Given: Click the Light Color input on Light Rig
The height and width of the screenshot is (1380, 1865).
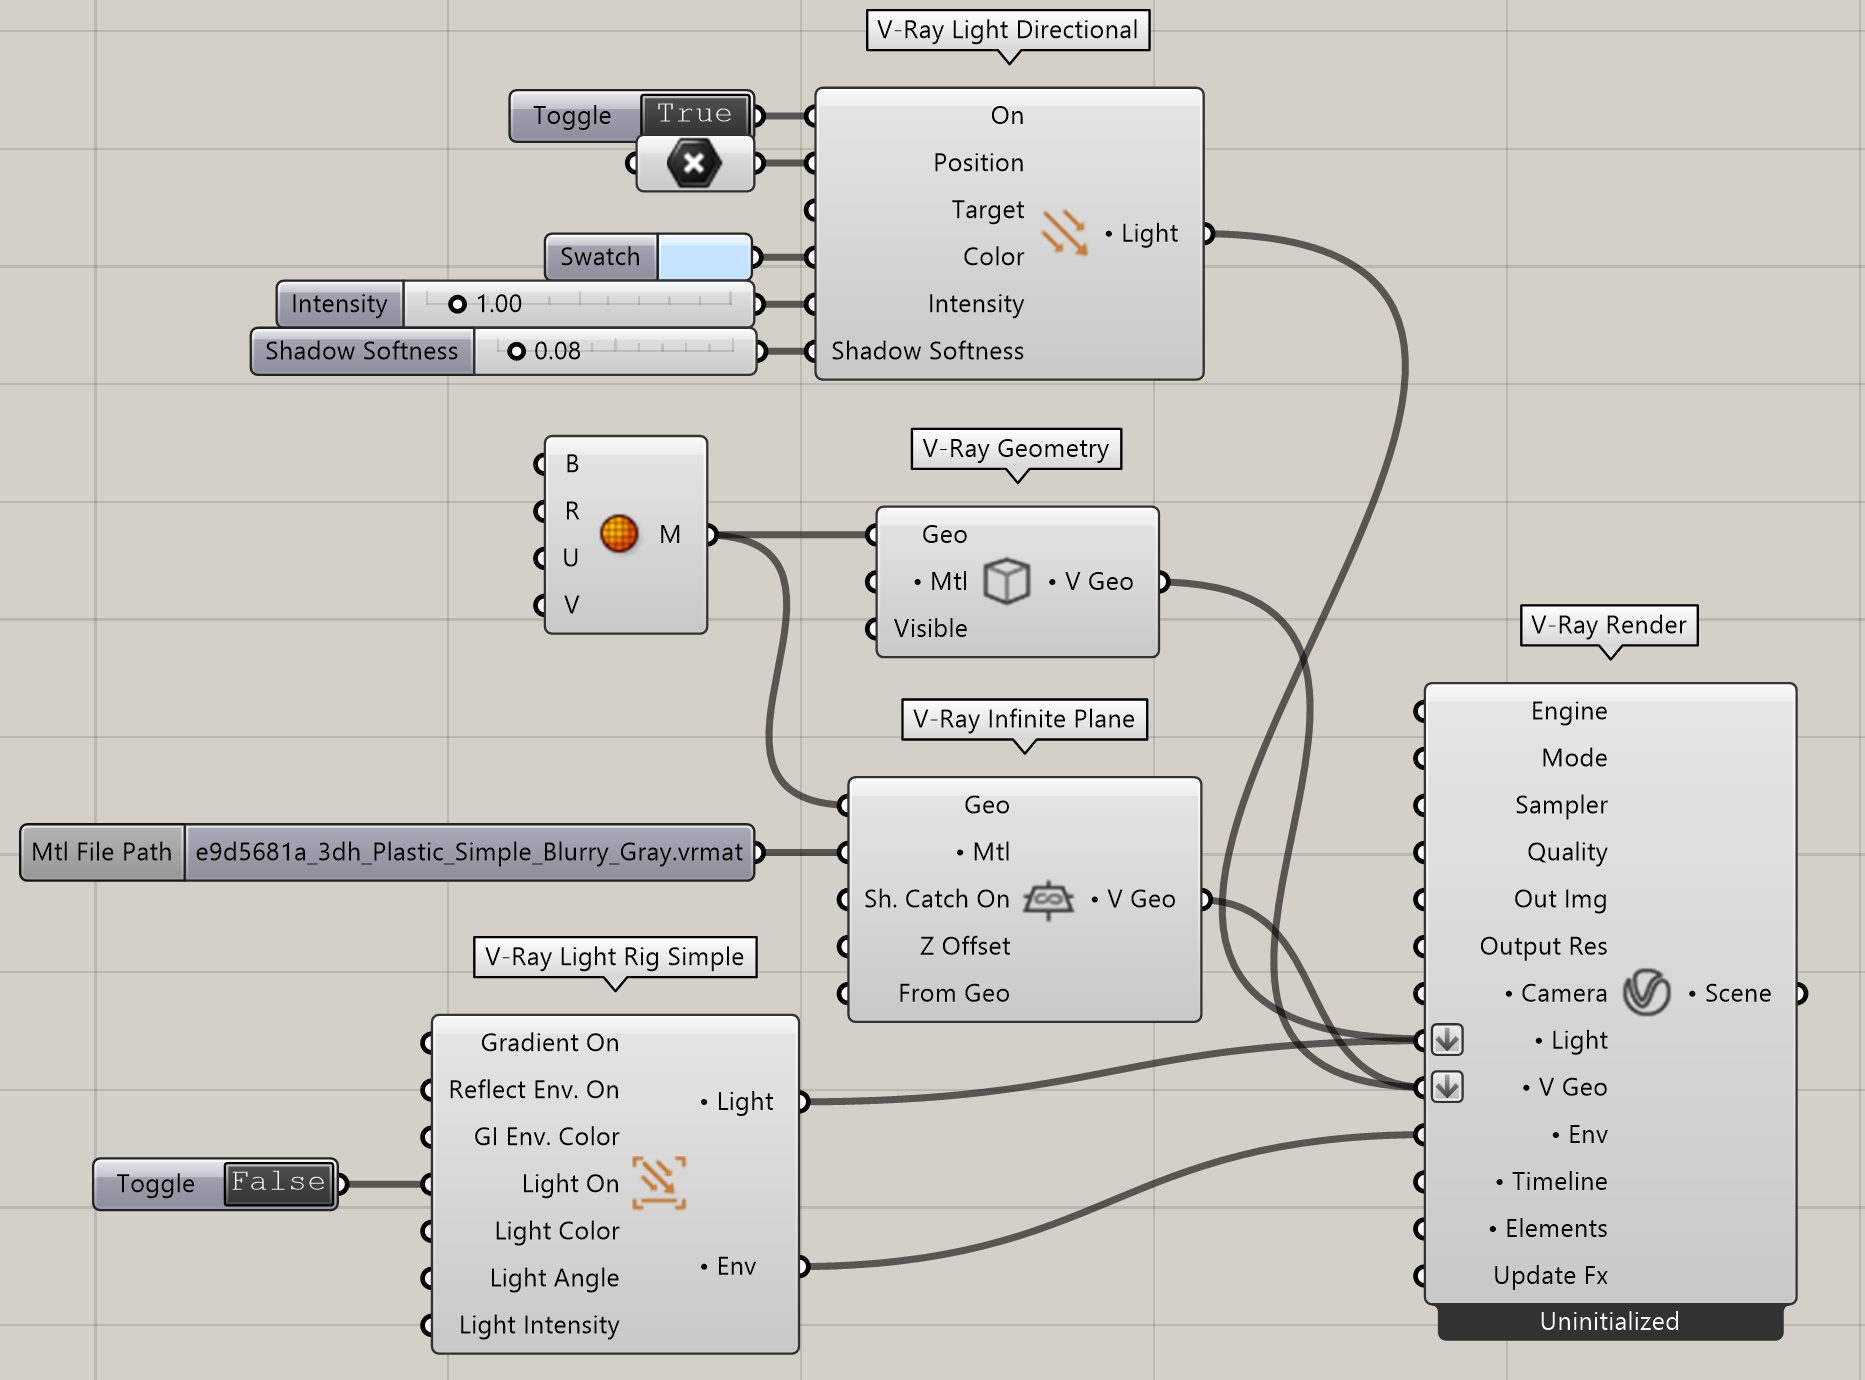Looking at the screenshot, I should [x=556, y=1231].
